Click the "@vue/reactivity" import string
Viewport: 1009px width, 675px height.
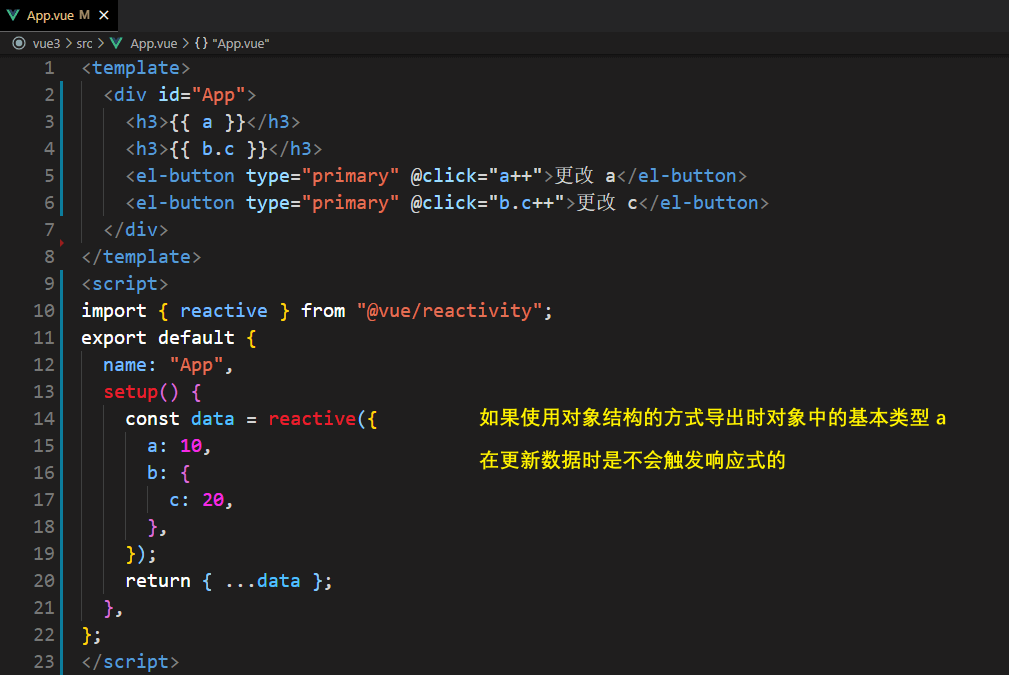click(450, 311)
